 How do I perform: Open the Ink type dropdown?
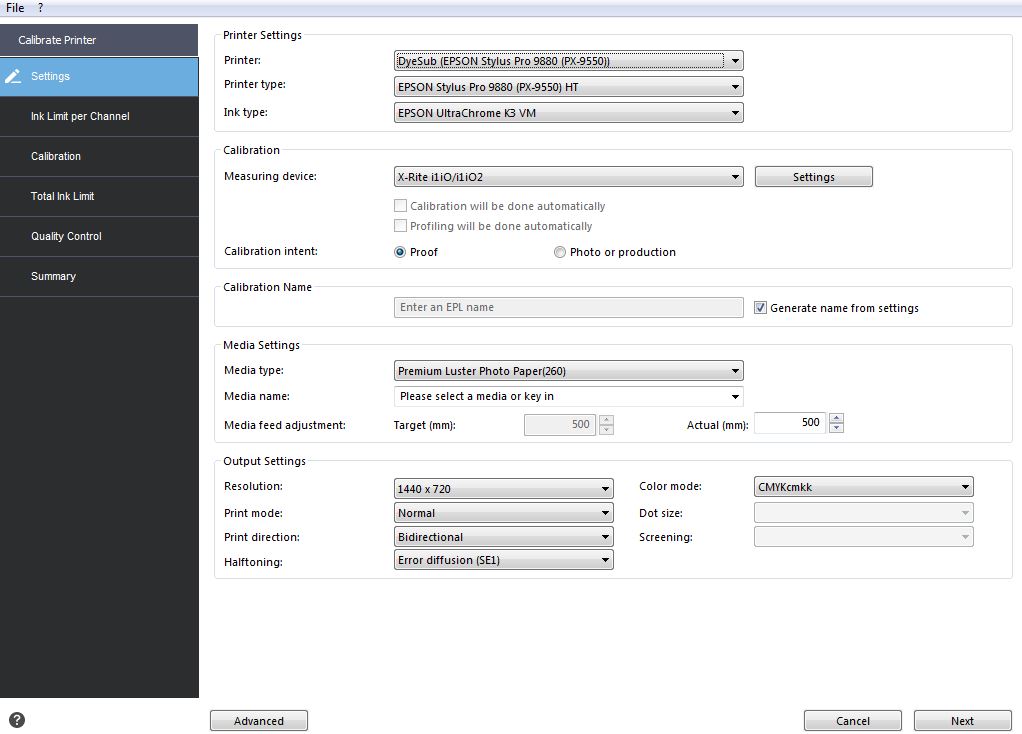736,112
